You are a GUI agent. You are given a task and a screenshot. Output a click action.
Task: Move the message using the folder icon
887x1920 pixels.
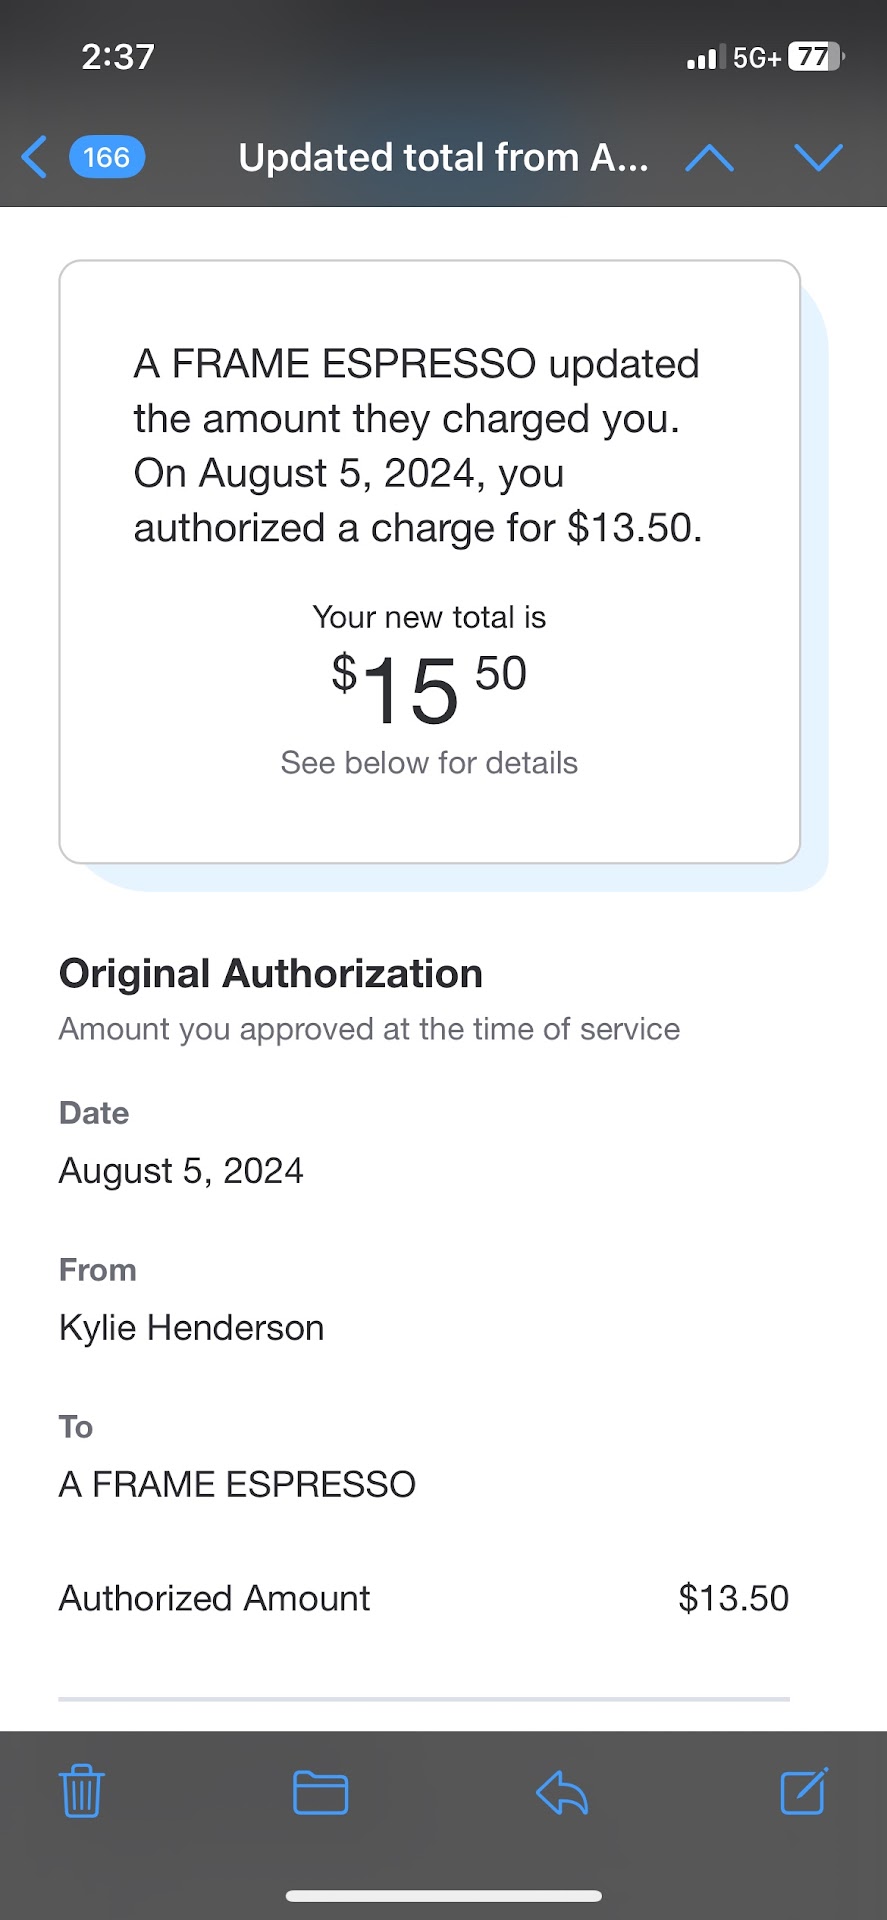coord(320,1792)
